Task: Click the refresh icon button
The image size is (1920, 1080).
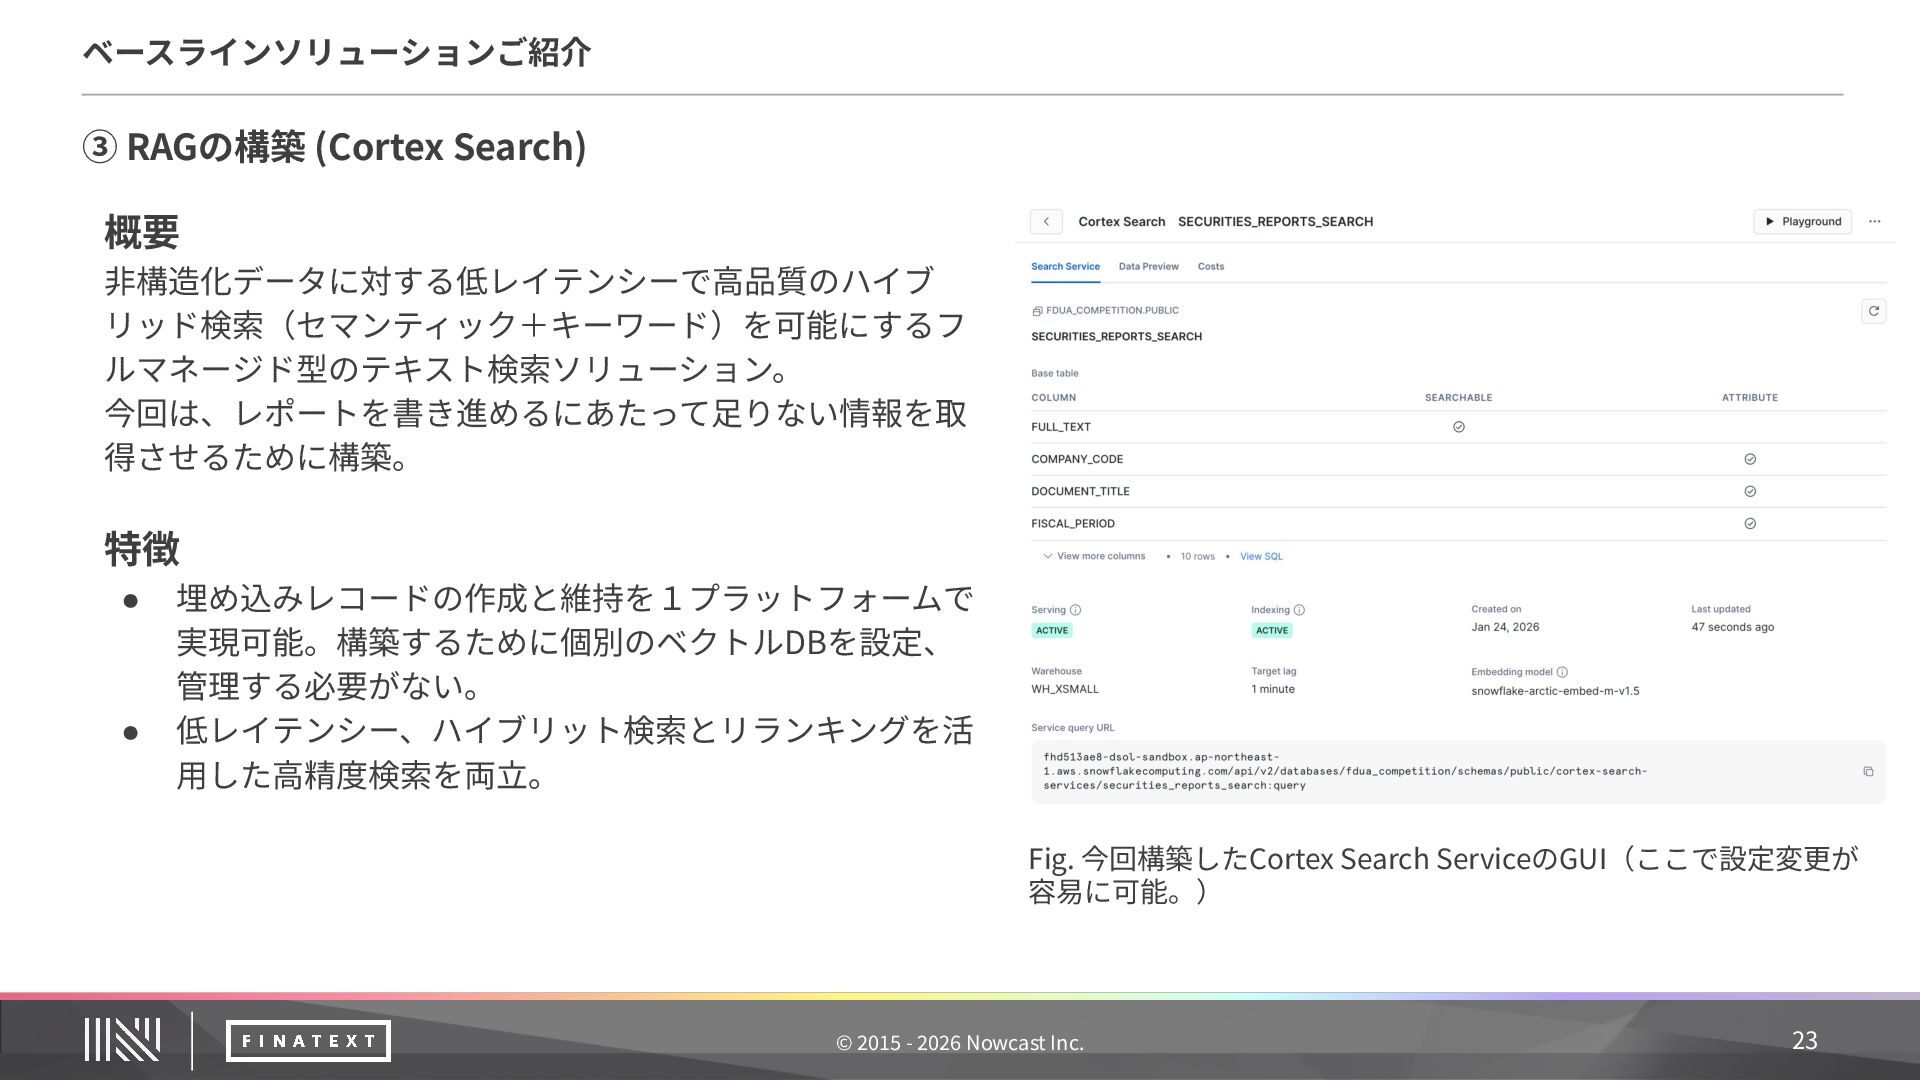Action: click(x=1873, y=311)
